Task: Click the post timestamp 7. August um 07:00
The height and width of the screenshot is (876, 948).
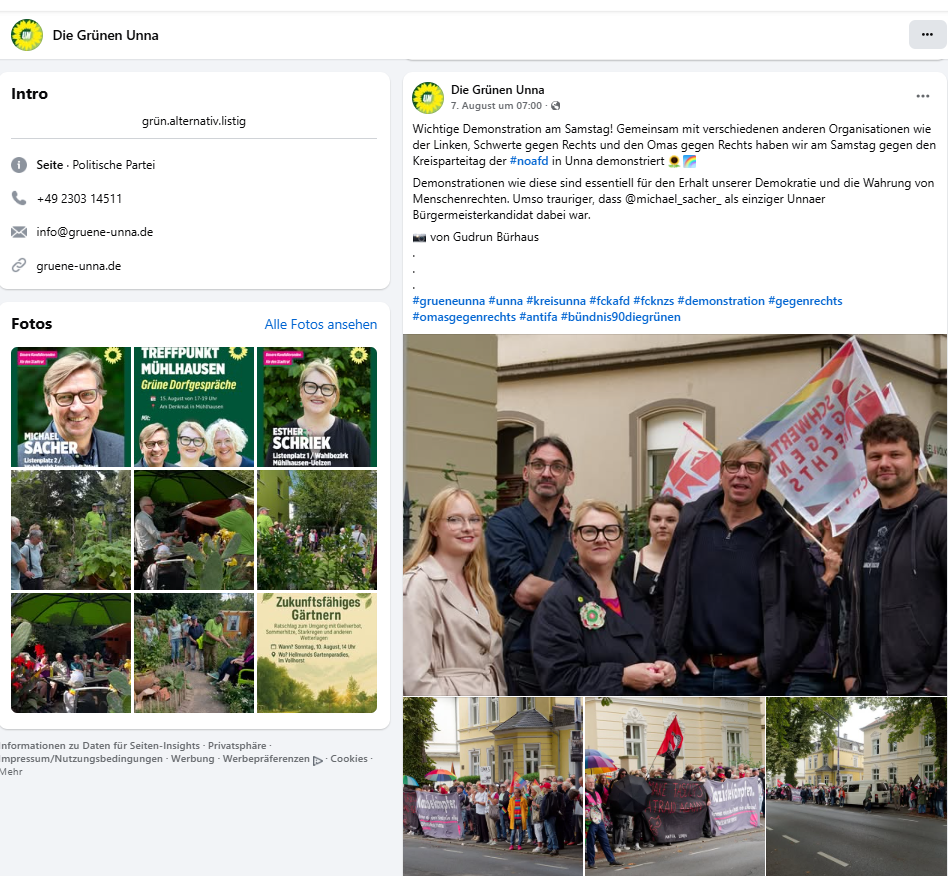Action: [496, 106]
